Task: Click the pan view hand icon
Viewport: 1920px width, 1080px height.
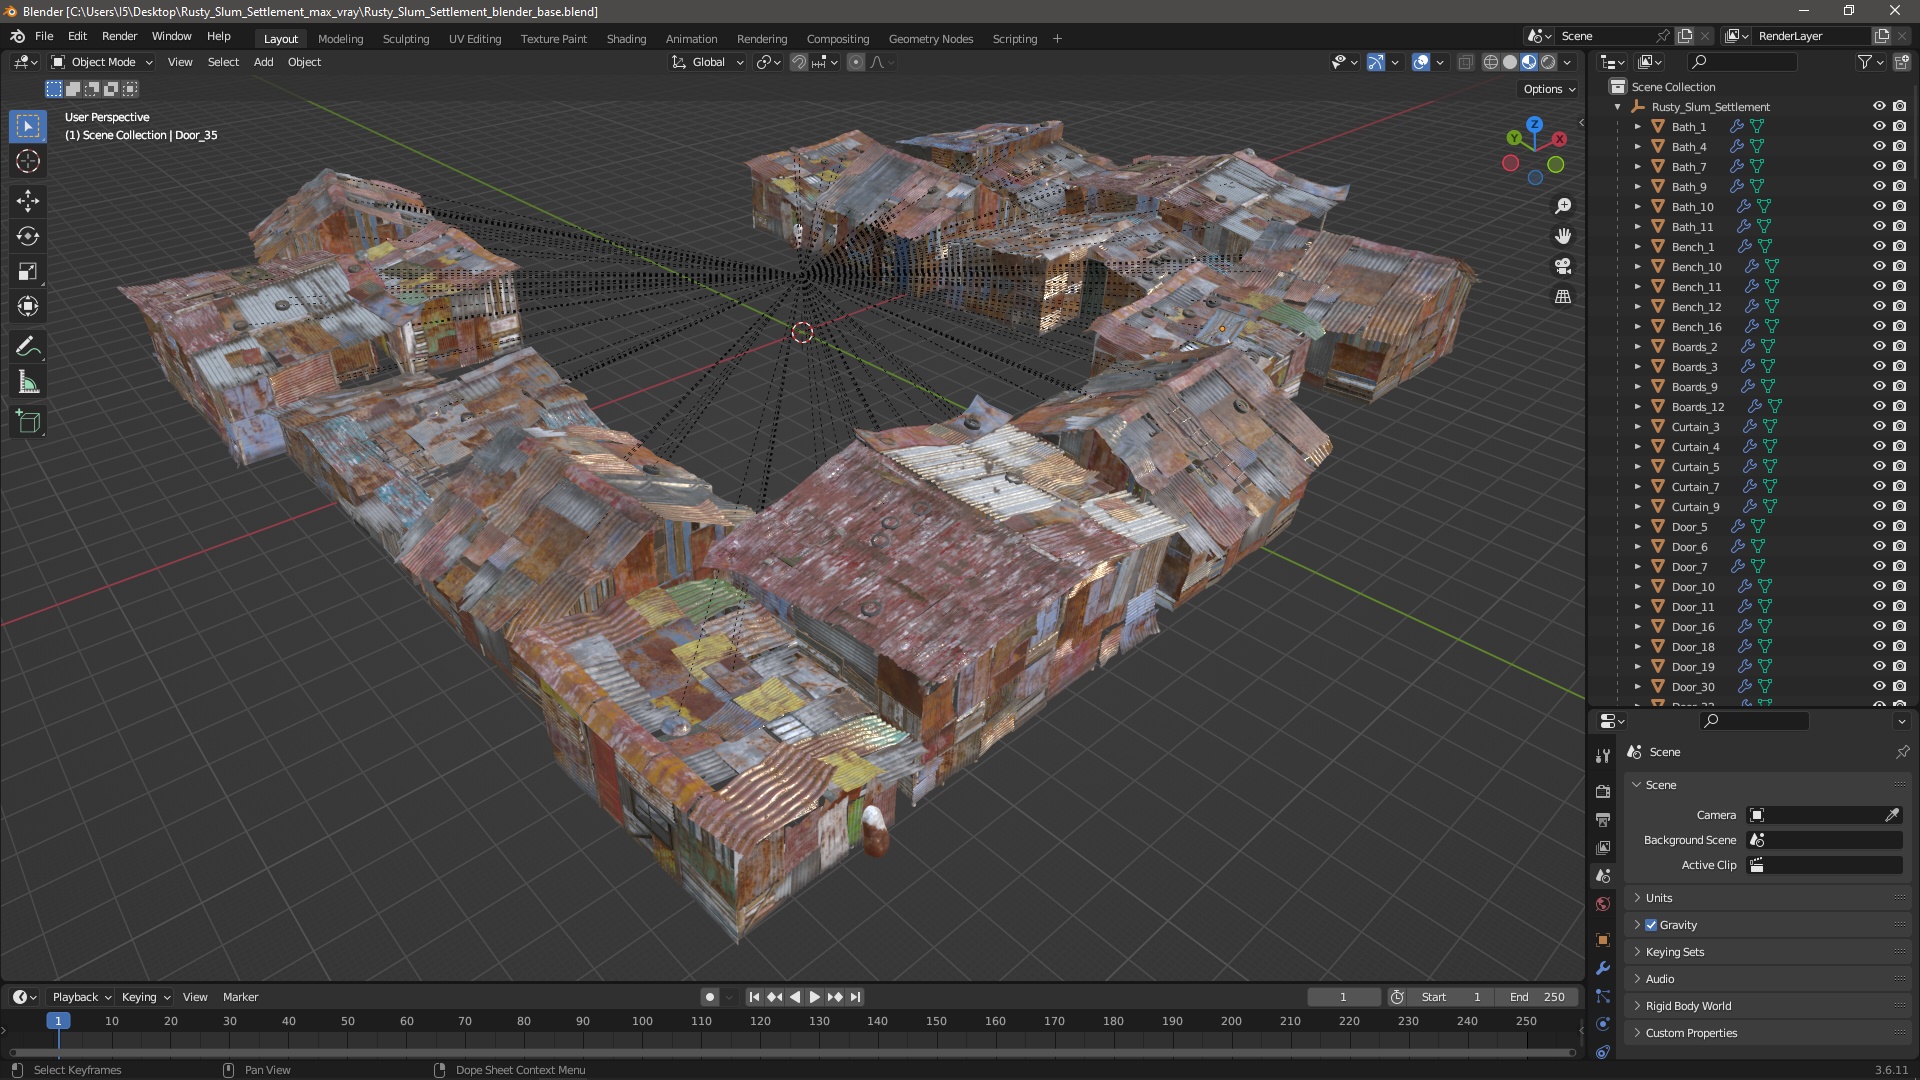Action: (1563, 236)
